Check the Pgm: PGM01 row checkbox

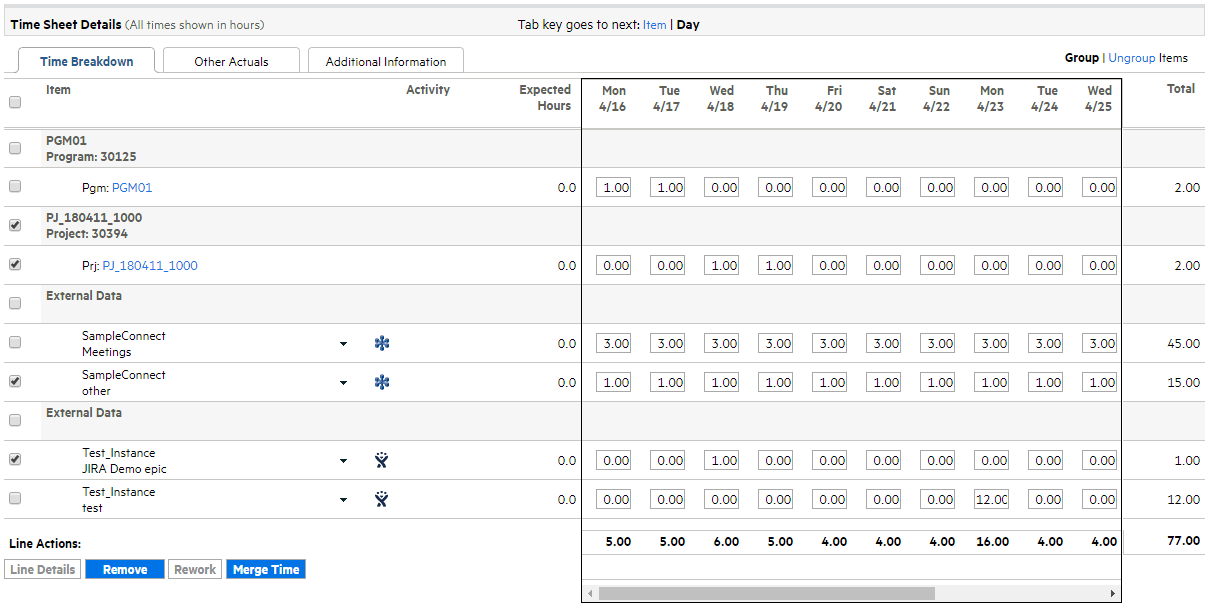[x=15, y=187]
